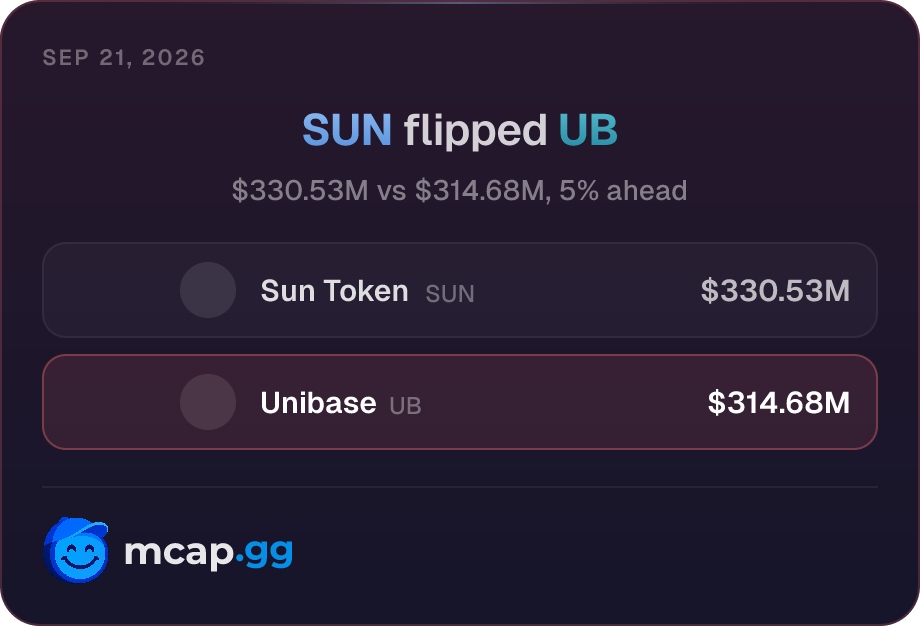This screenshot has height=626, width=920.
Task: Click the gray UB symbol beside Unibase
Action: coord(405,405)
